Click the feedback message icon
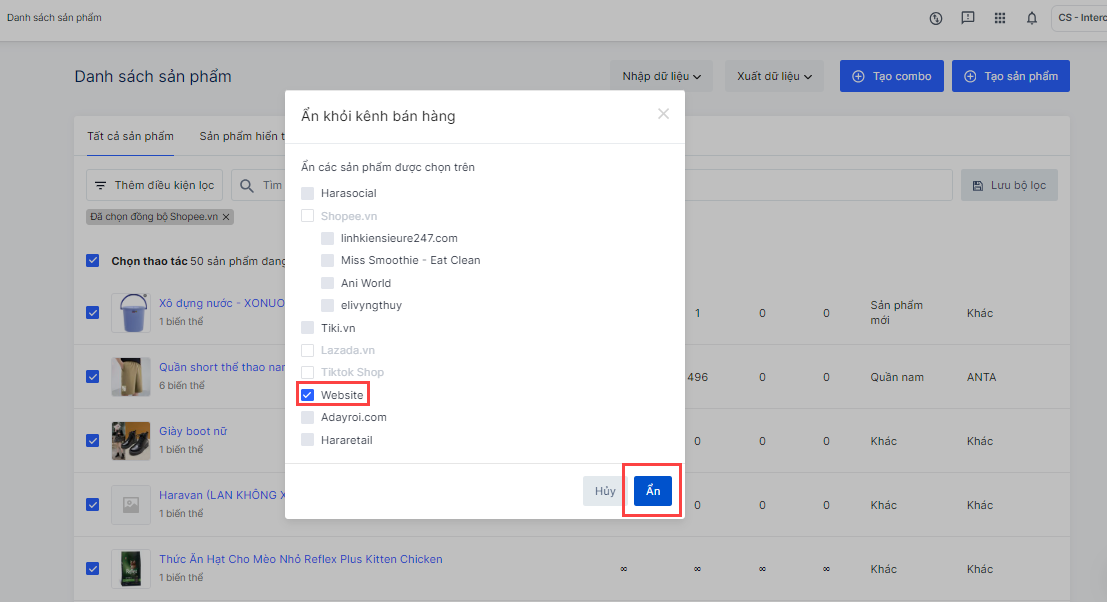The height and width of the screenshot is (602, 1107). pos(967,18)
